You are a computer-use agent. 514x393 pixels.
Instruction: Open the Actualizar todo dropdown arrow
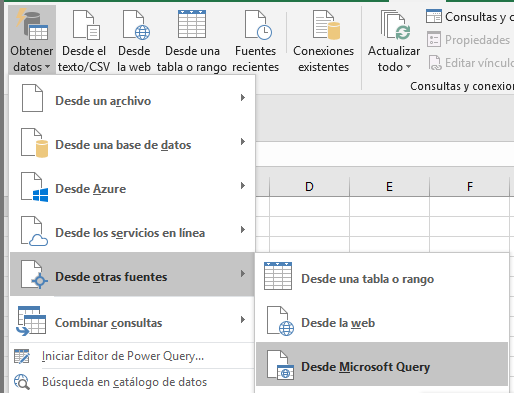(408, 67)
